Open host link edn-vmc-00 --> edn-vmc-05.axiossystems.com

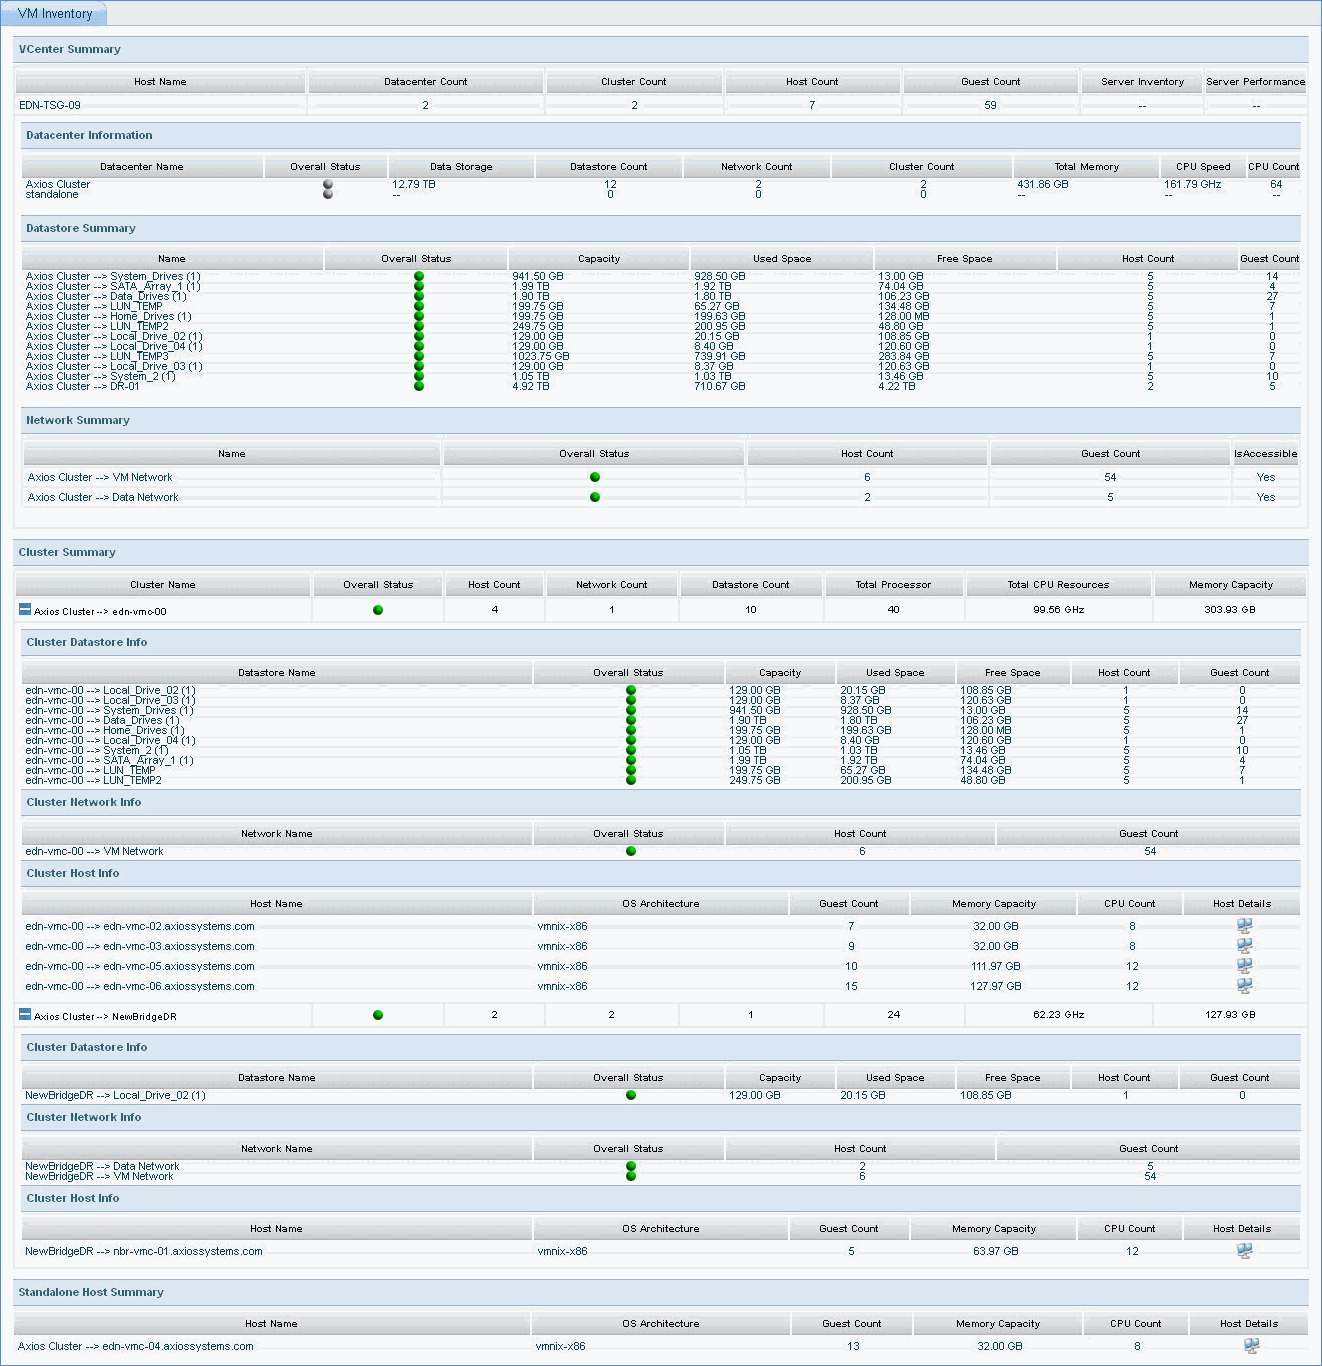click(139, 966)
